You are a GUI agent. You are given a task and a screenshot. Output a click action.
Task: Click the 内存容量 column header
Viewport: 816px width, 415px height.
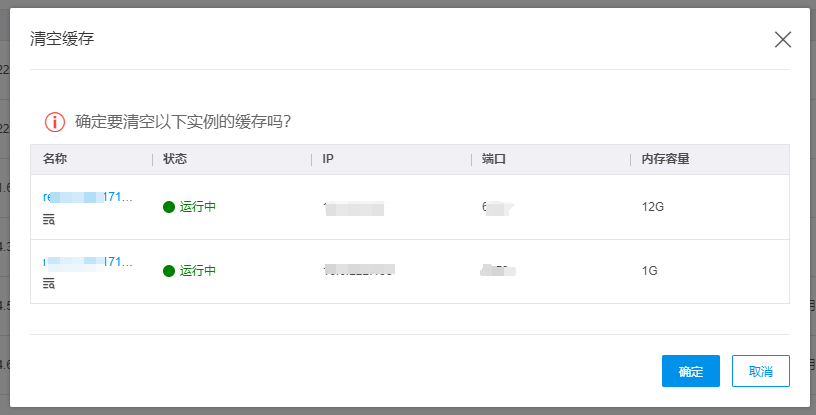(666, 159)
